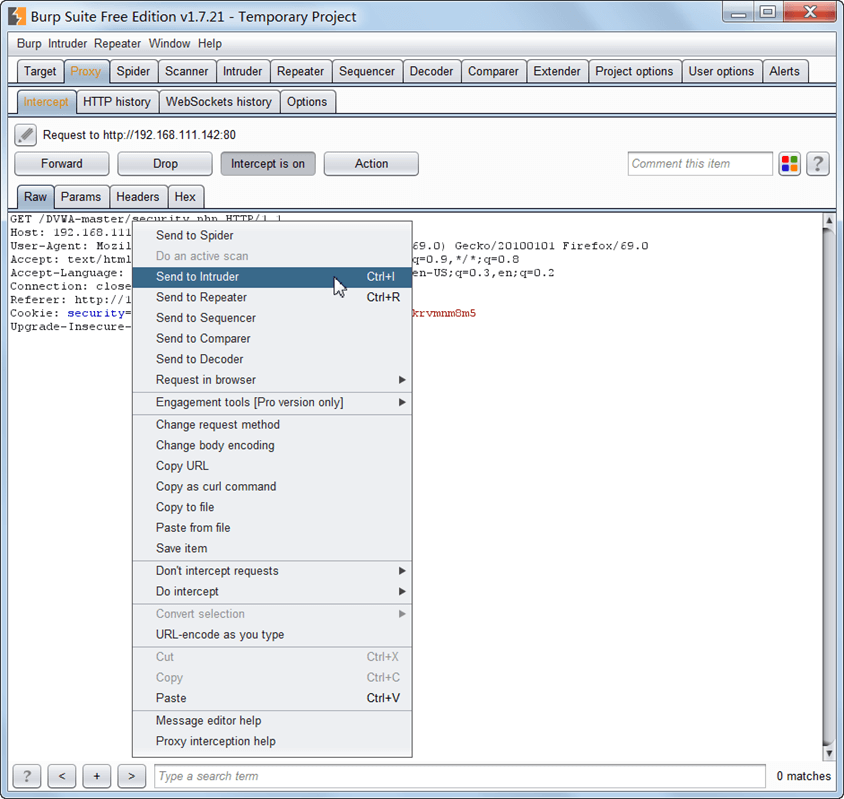Click the Drop button
Screen dimensions: 844x799
(165, 164)
